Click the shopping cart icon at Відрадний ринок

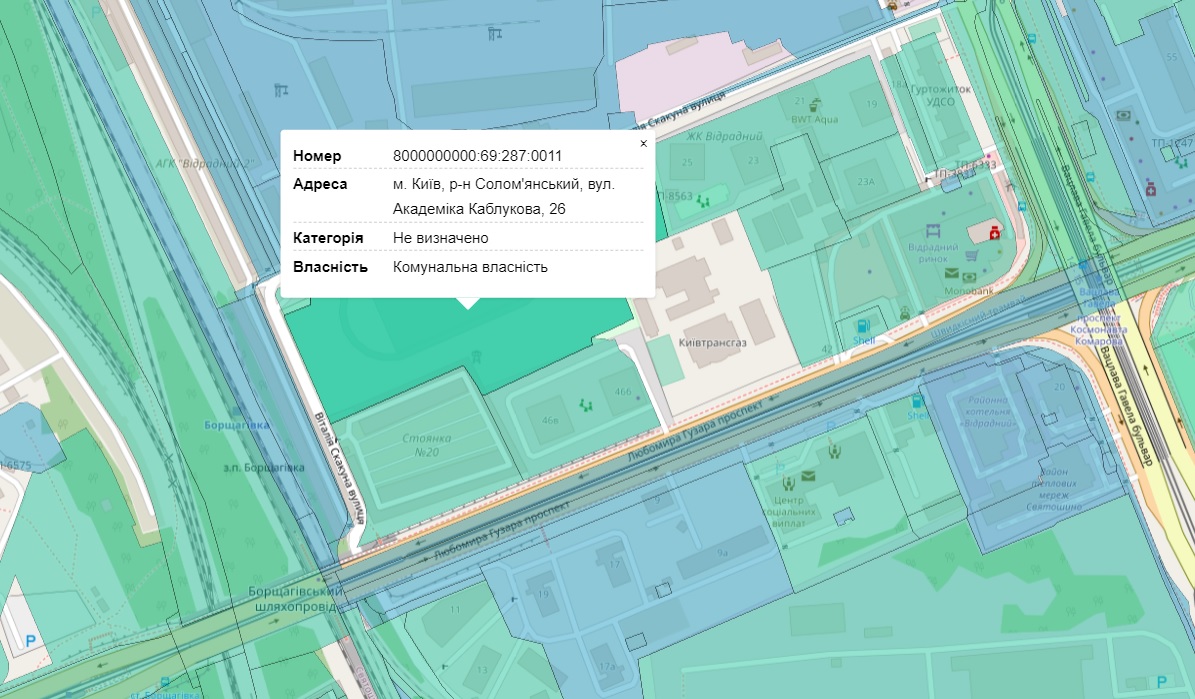point(971,255)
